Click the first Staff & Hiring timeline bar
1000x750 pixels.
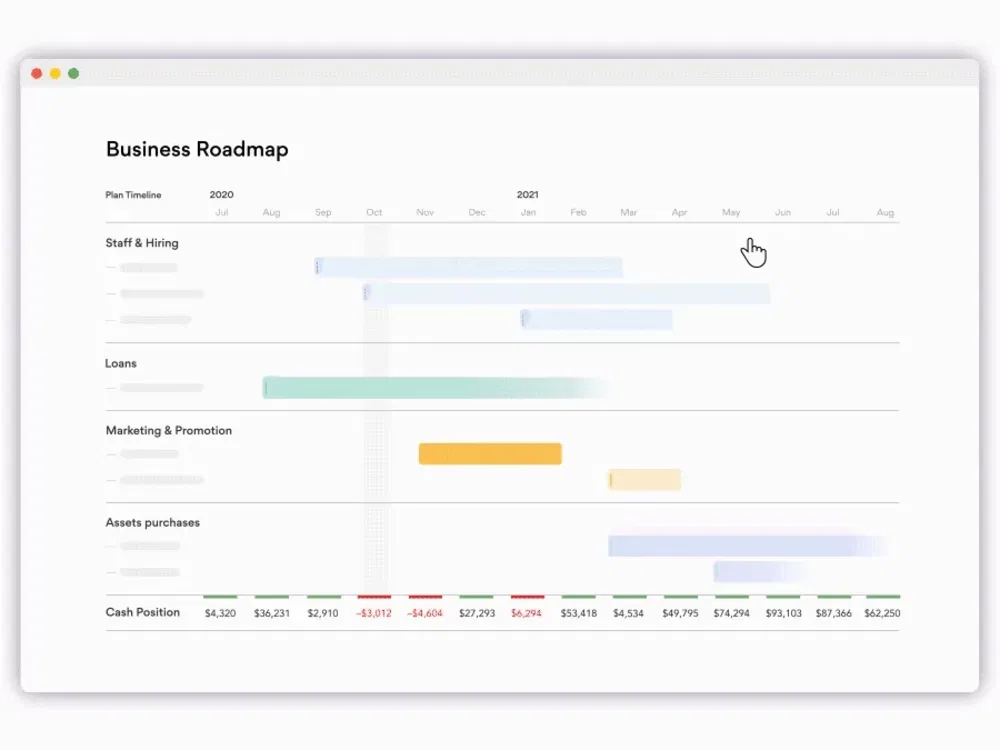point(468,267)
